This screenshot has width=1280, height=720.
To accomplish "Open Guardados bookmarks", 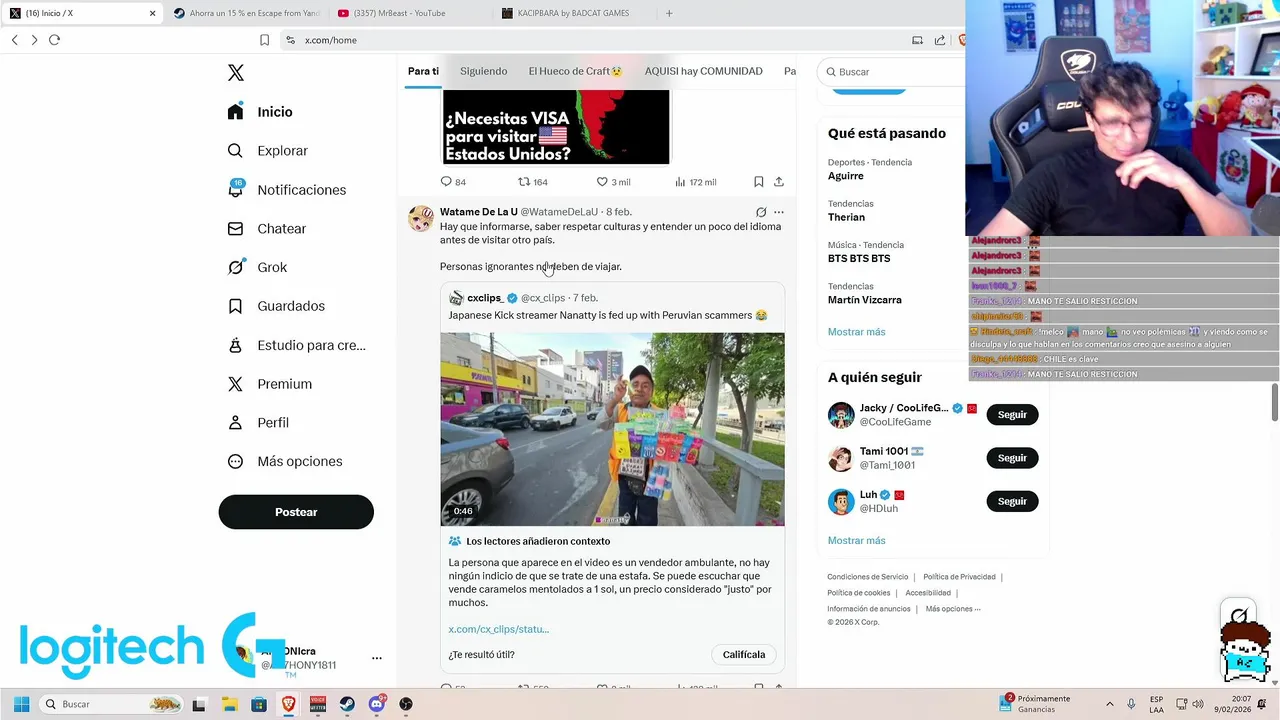I will pyautogui.click(x=276, y=306).
